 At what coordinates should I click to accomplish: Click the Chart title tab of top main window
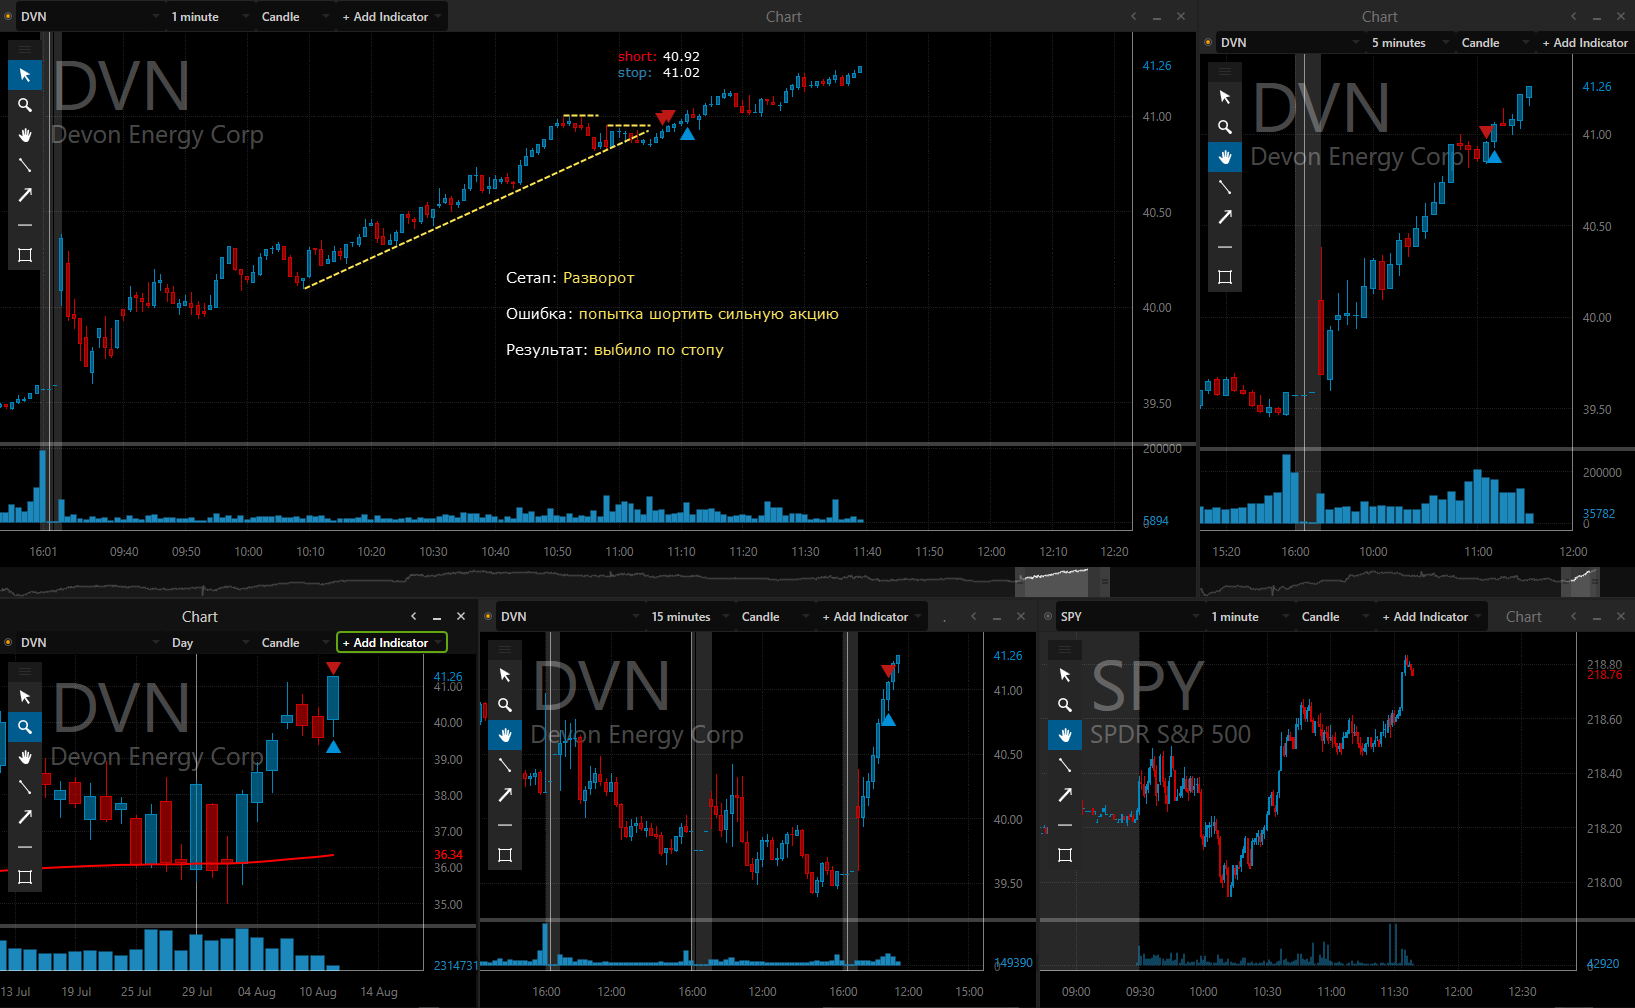click(x=784, y=17)
